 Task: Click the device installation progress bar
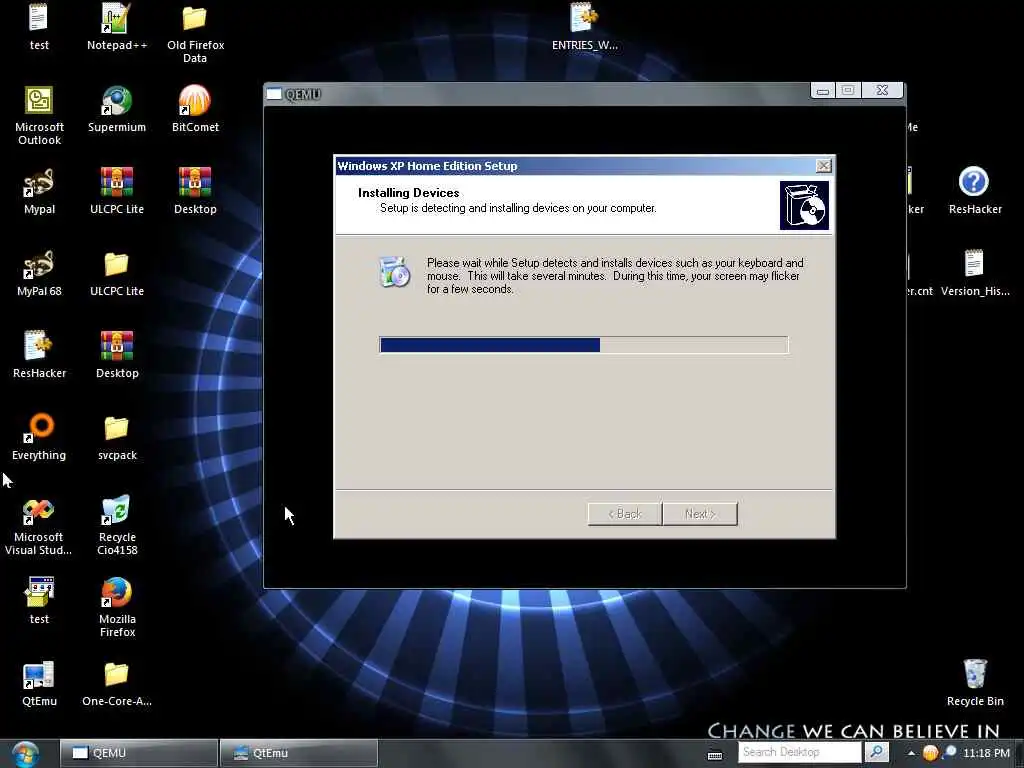click(x=584, y=345)
